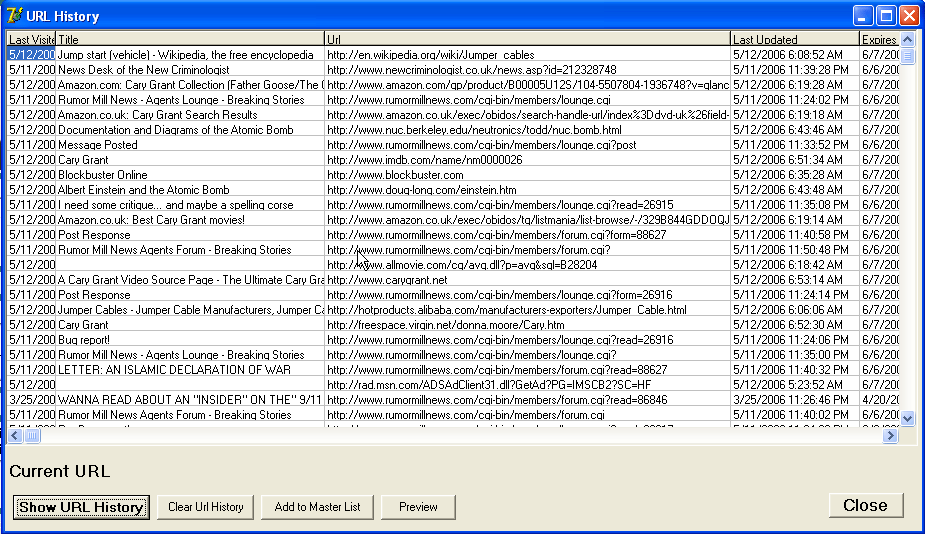Screen dimensions: 925x534
Task: Click the vertical scrollbar thumb
Action: click(907, 56)
